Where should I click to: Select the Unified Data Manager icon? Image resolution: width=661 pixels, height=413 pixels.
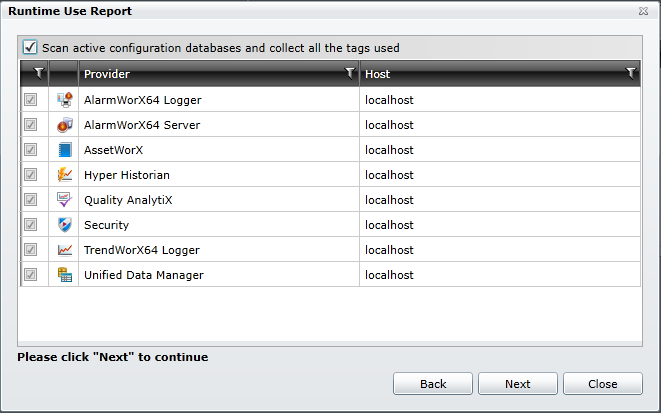tap(64, 275)
